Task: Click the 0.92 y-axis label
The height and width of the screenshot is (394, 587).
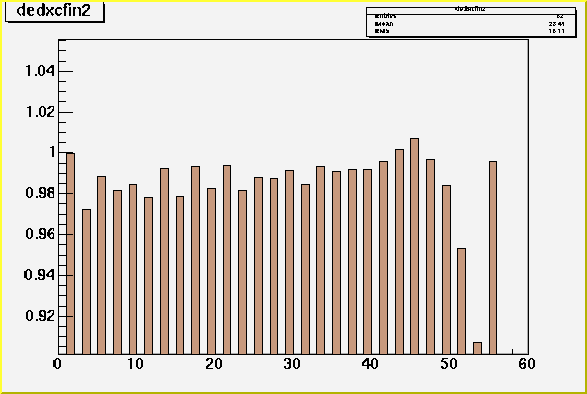Action: 40,316
